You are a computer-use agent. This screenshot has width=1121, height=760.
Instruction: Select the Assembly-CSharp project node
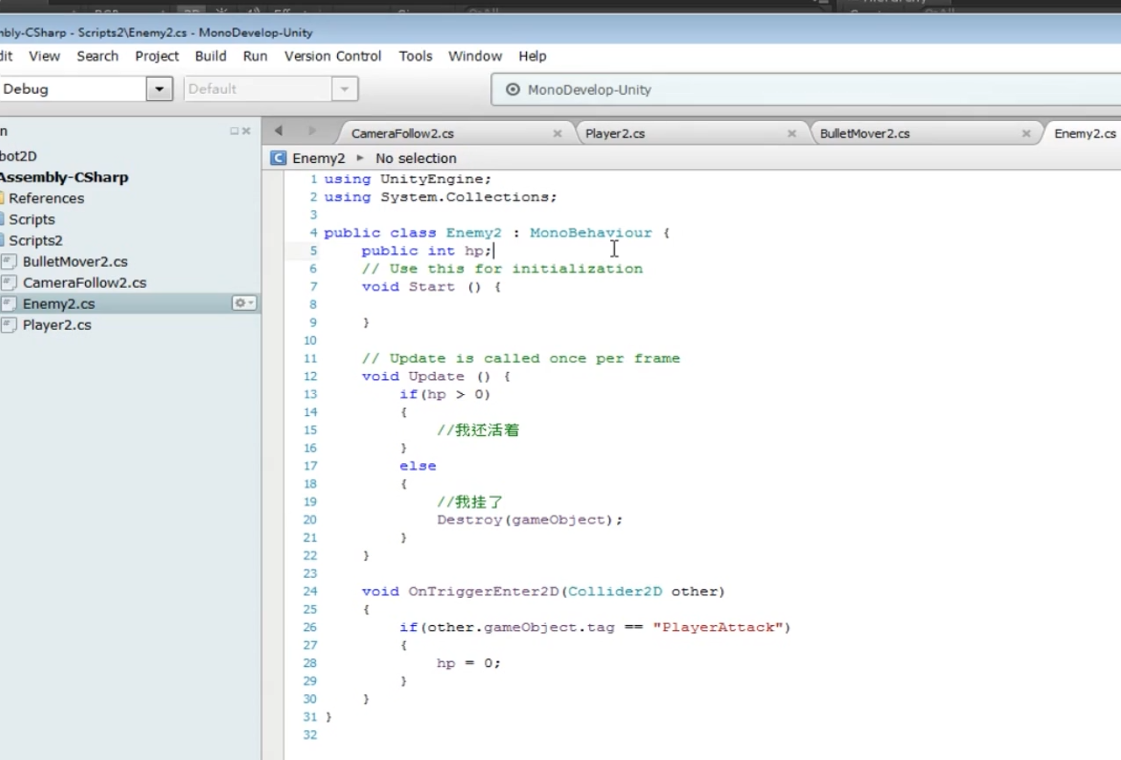point(64,177)
